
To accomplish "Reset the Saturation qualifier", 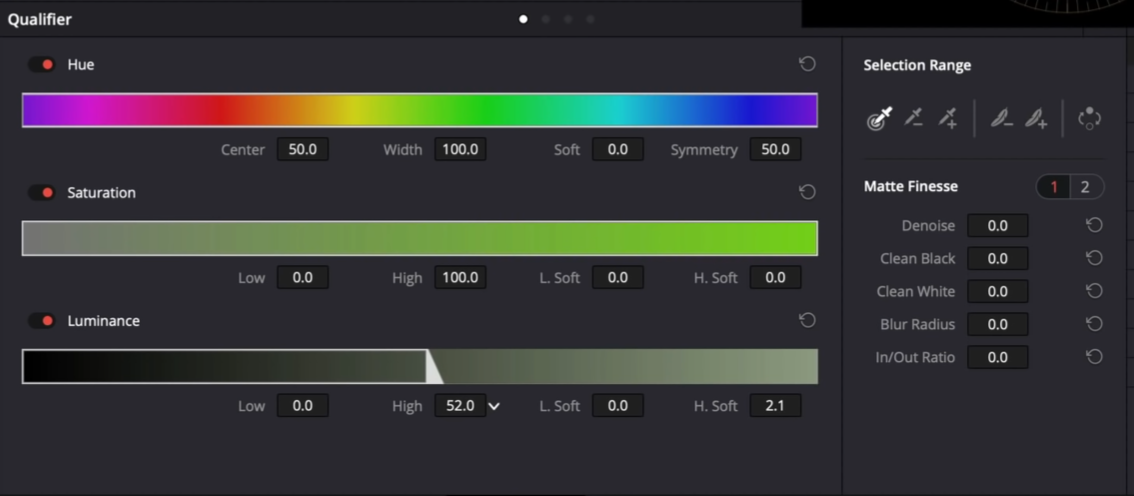I will point(807,192).
